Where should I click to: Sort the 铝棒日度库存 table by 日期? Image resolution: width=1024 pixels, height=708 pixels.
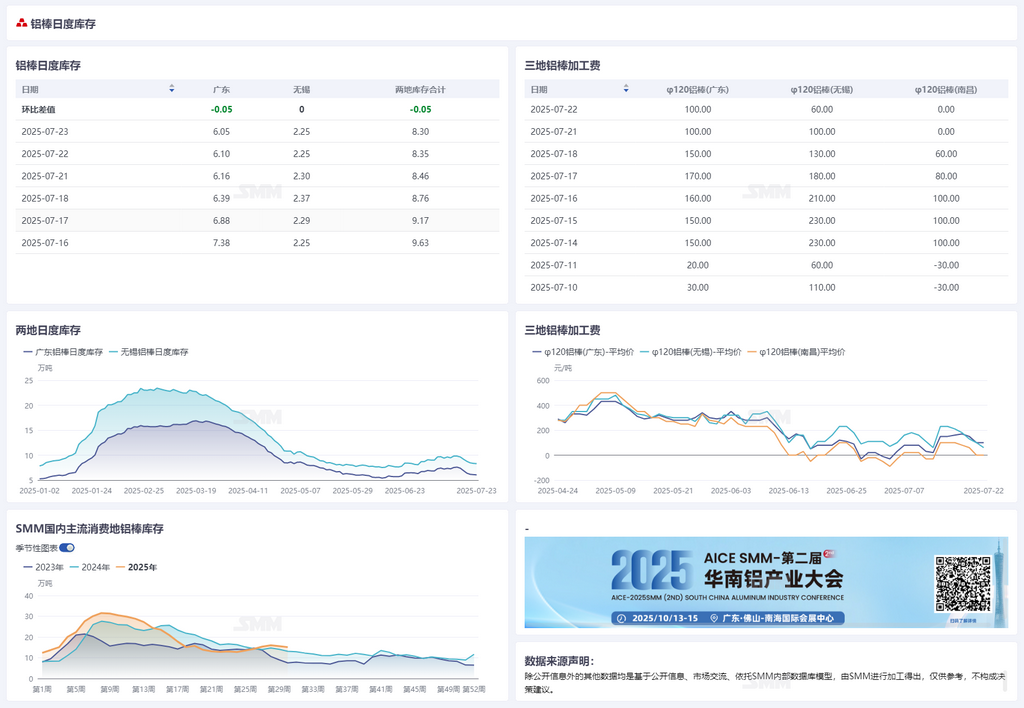click(x=172, y=89)
